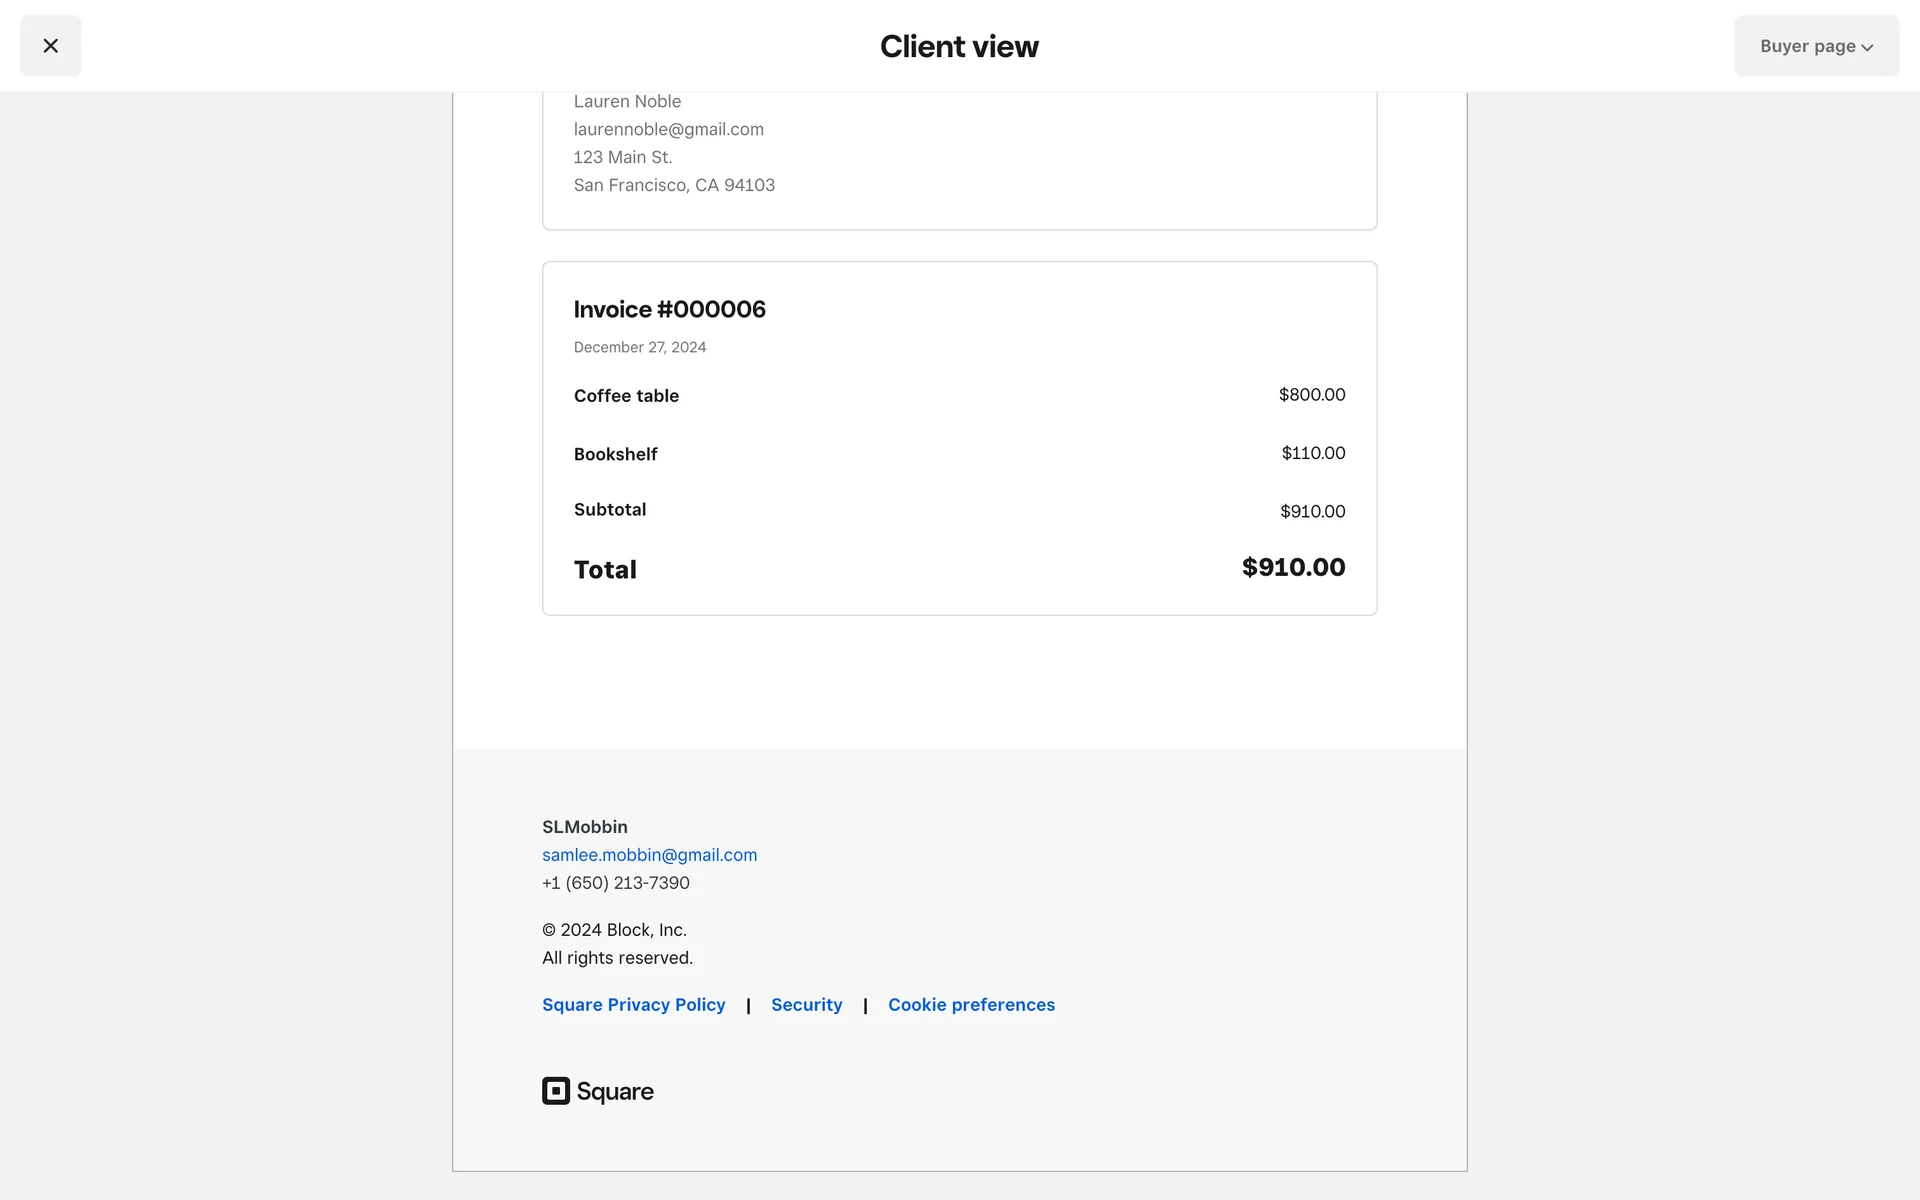Click the invoice date December 27, 2024

point(639,347)
